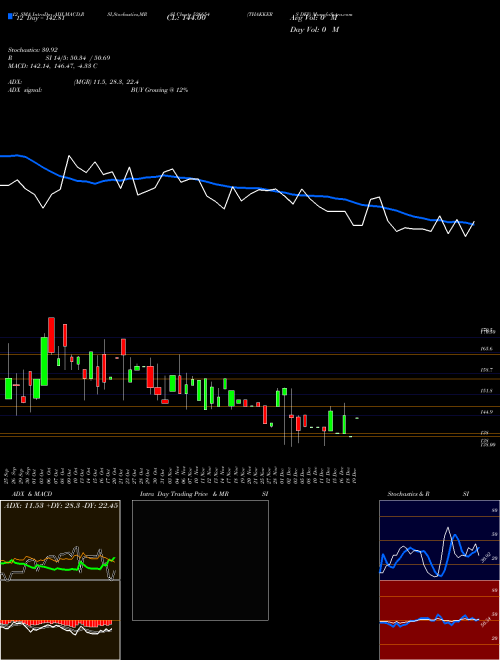The width and height of the screenshot is (500, 660).
Task: Click the '(MGR) 11.5, 28.3, 22.4' ADX values
Action: point(106,82)
